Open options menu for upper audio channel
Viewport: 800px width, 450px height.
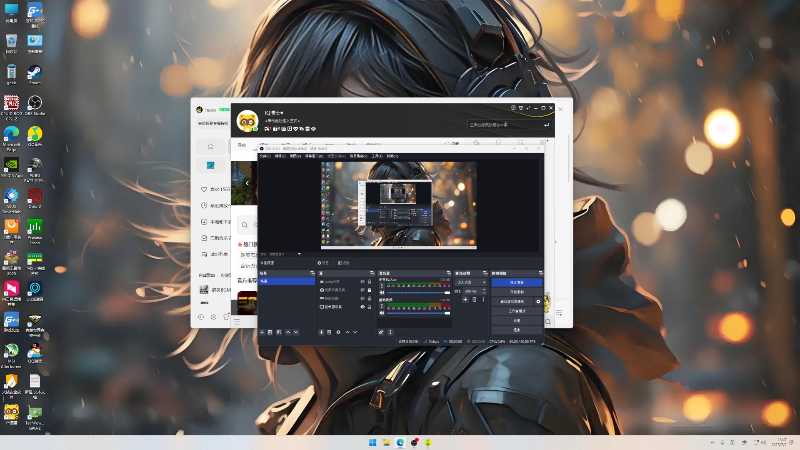tap(382, 285)
